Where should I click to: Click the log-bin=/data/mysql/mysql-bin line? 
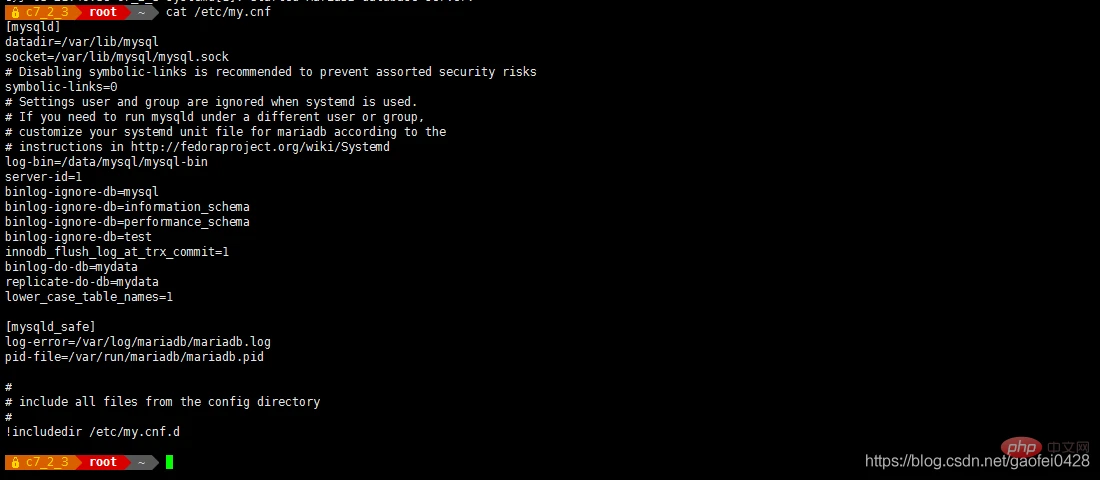(x=106, y=162)
